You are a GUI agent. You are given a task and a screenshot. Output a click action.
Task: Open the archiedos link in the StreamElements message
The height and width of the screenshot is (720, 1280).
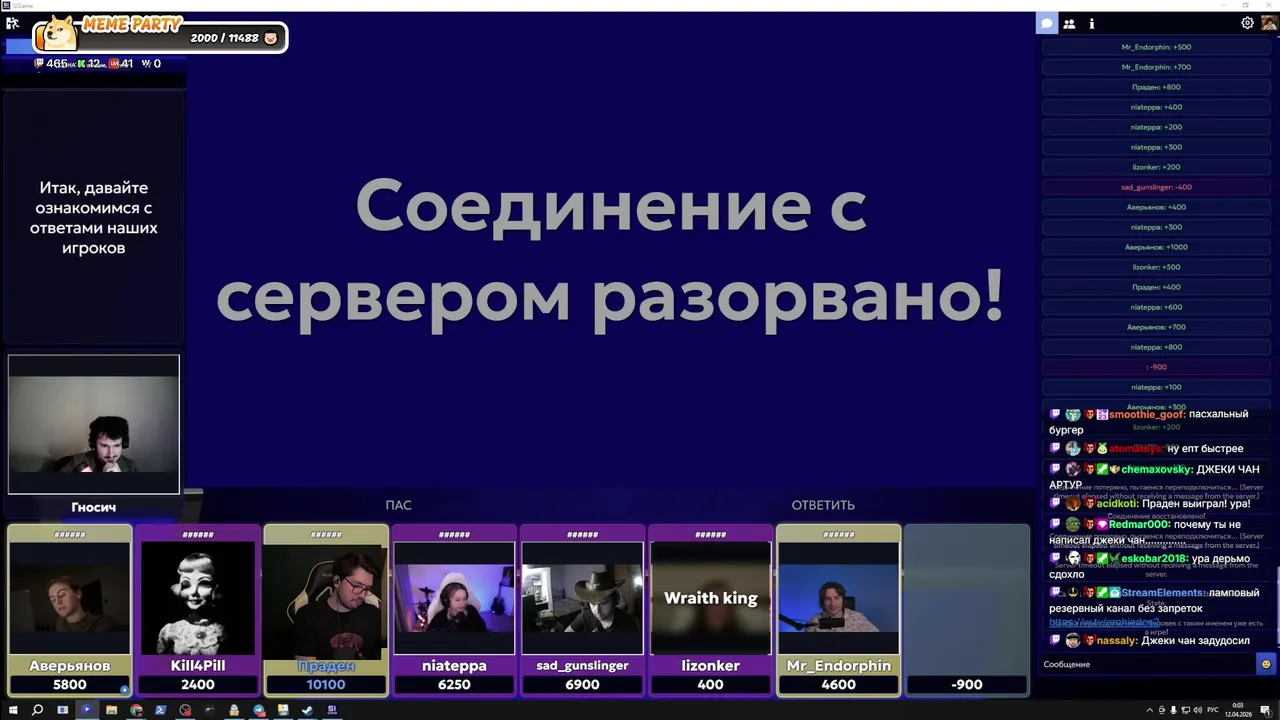pyautogui.click(x=1105, y=622)
